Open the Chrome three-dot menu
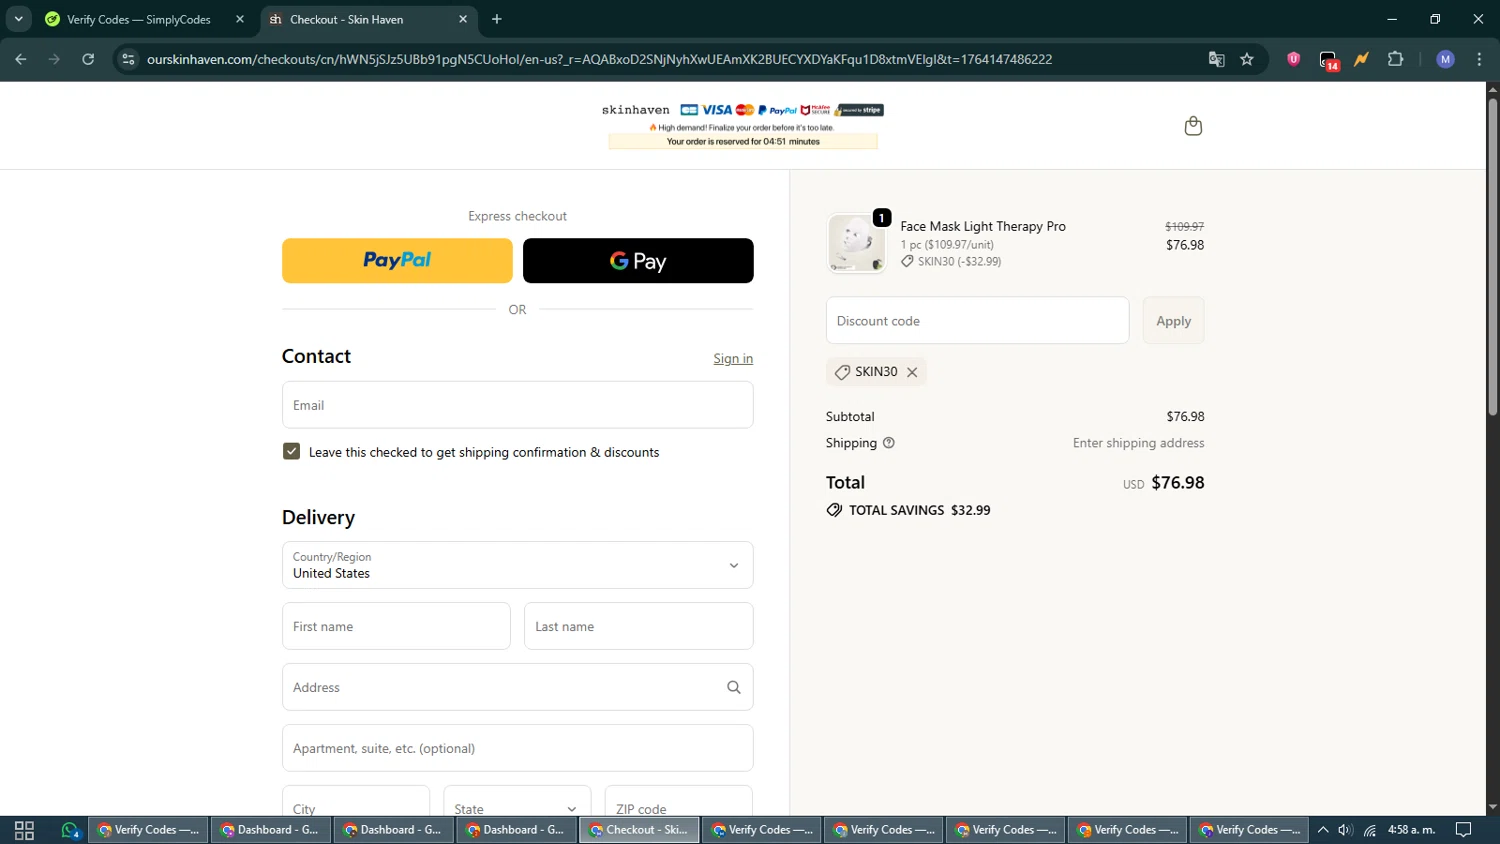The image size is (1500, 844). (1479, 59)
